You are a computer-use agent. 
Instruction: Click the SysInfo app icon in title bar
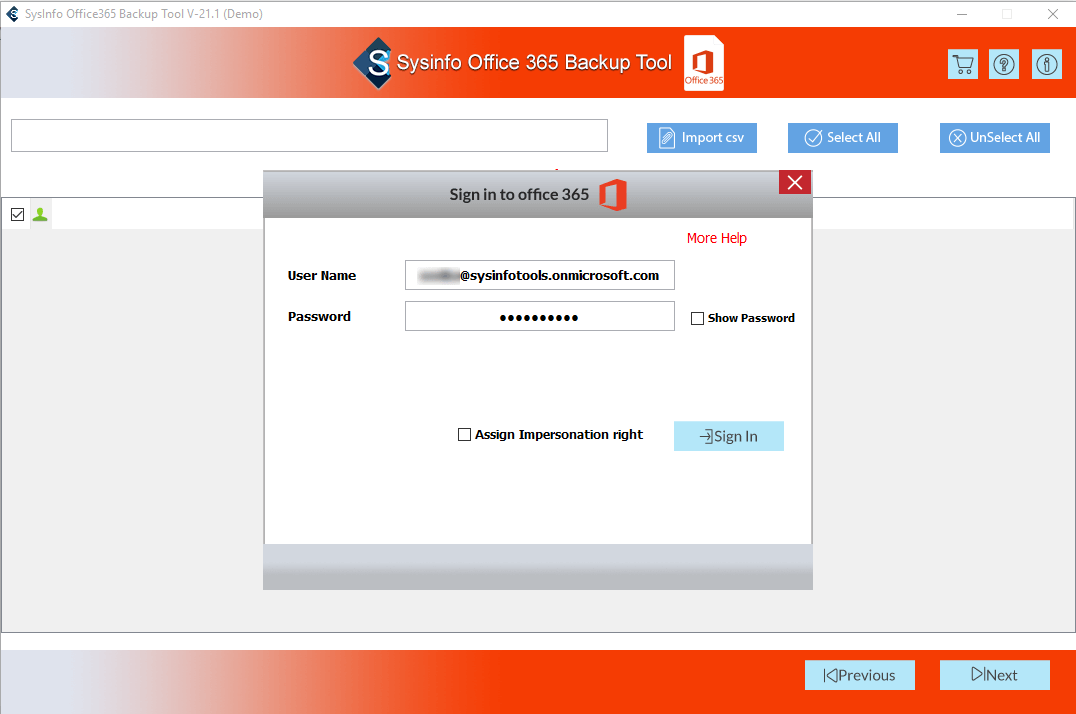click(12, 14)
